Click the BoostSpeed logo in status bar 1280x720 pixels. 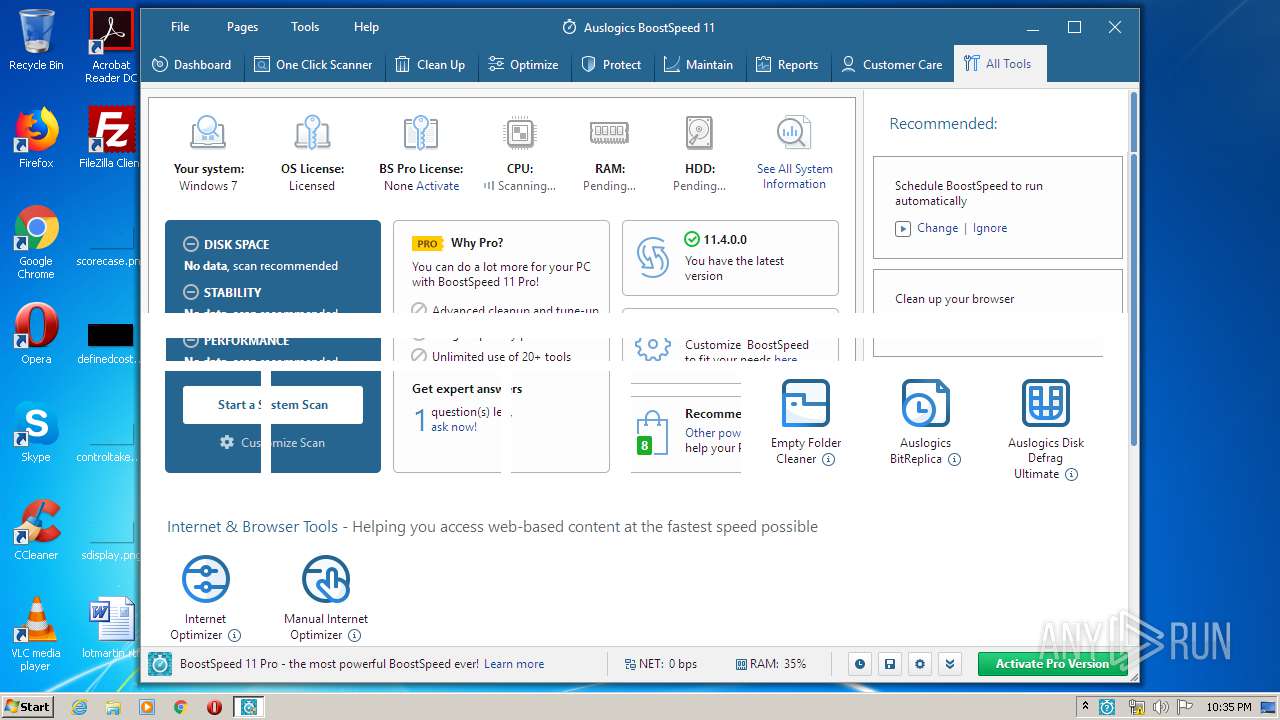(160, 664)
